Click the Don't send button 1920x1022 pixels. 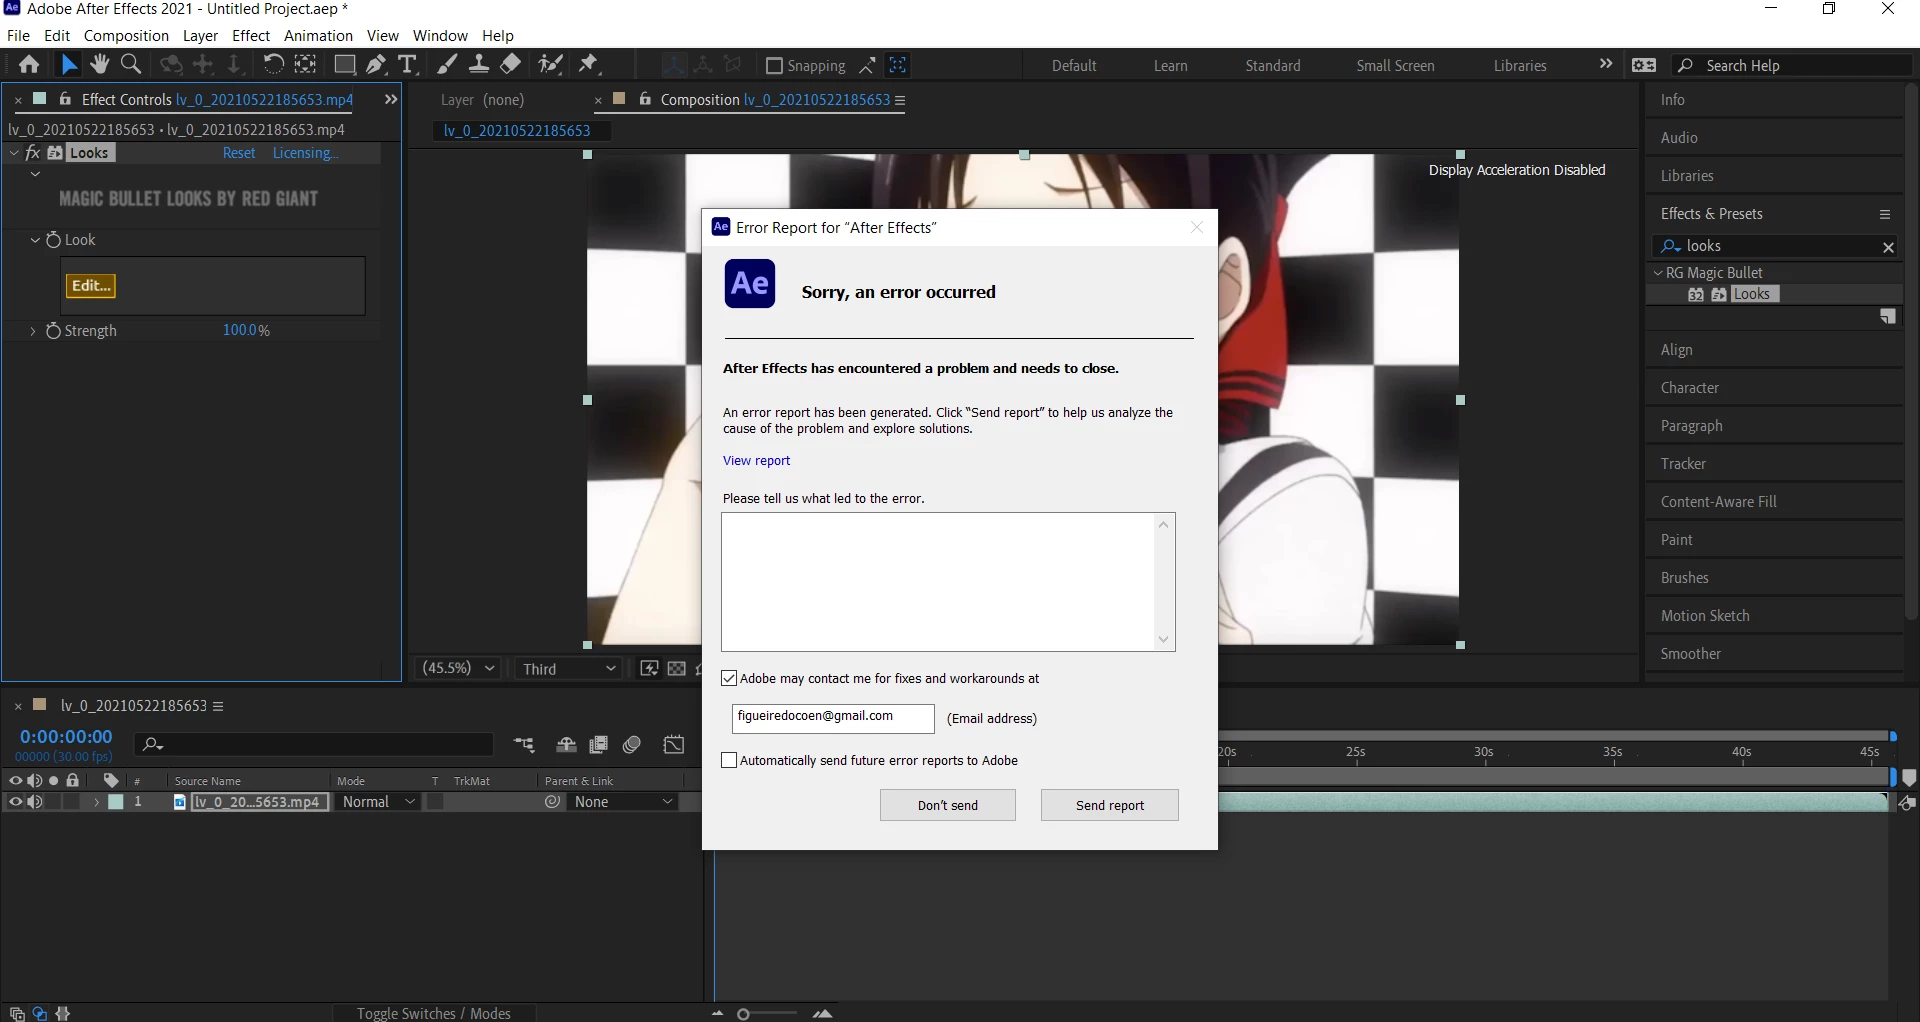(x=948, y=805)
